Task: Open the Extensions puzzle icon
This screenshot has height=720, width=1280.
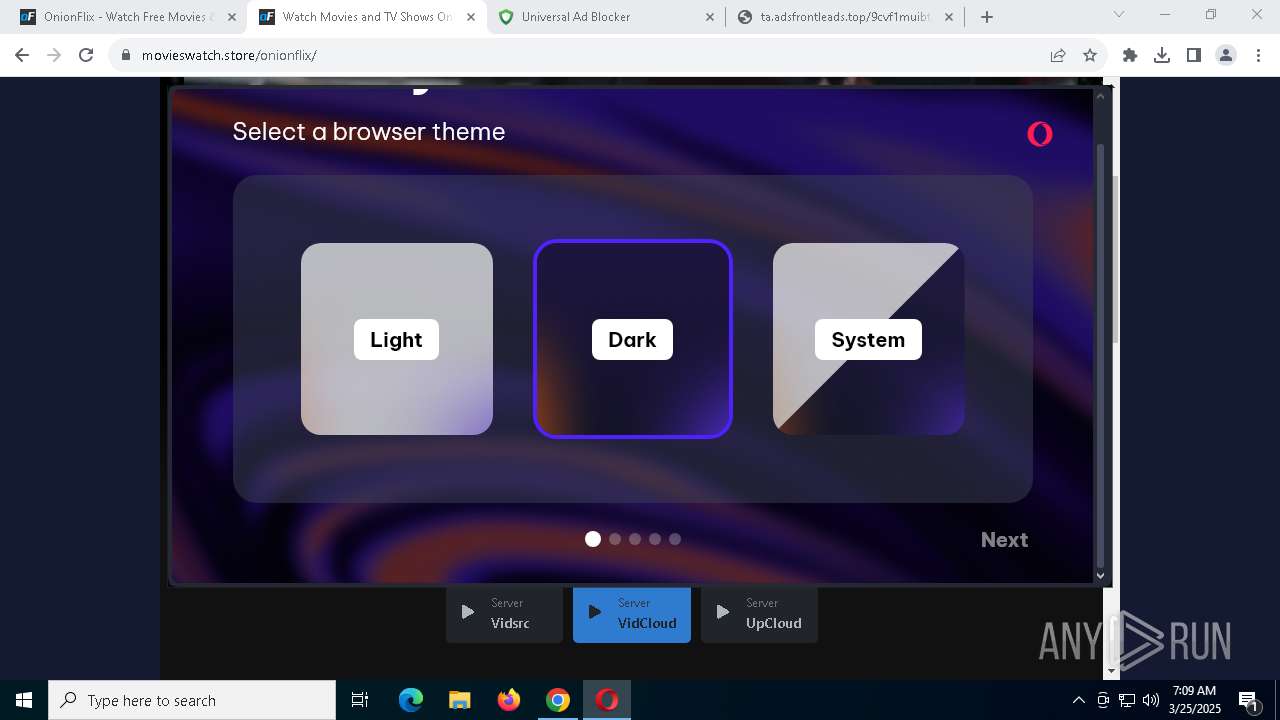Action: click(1130, 55)
